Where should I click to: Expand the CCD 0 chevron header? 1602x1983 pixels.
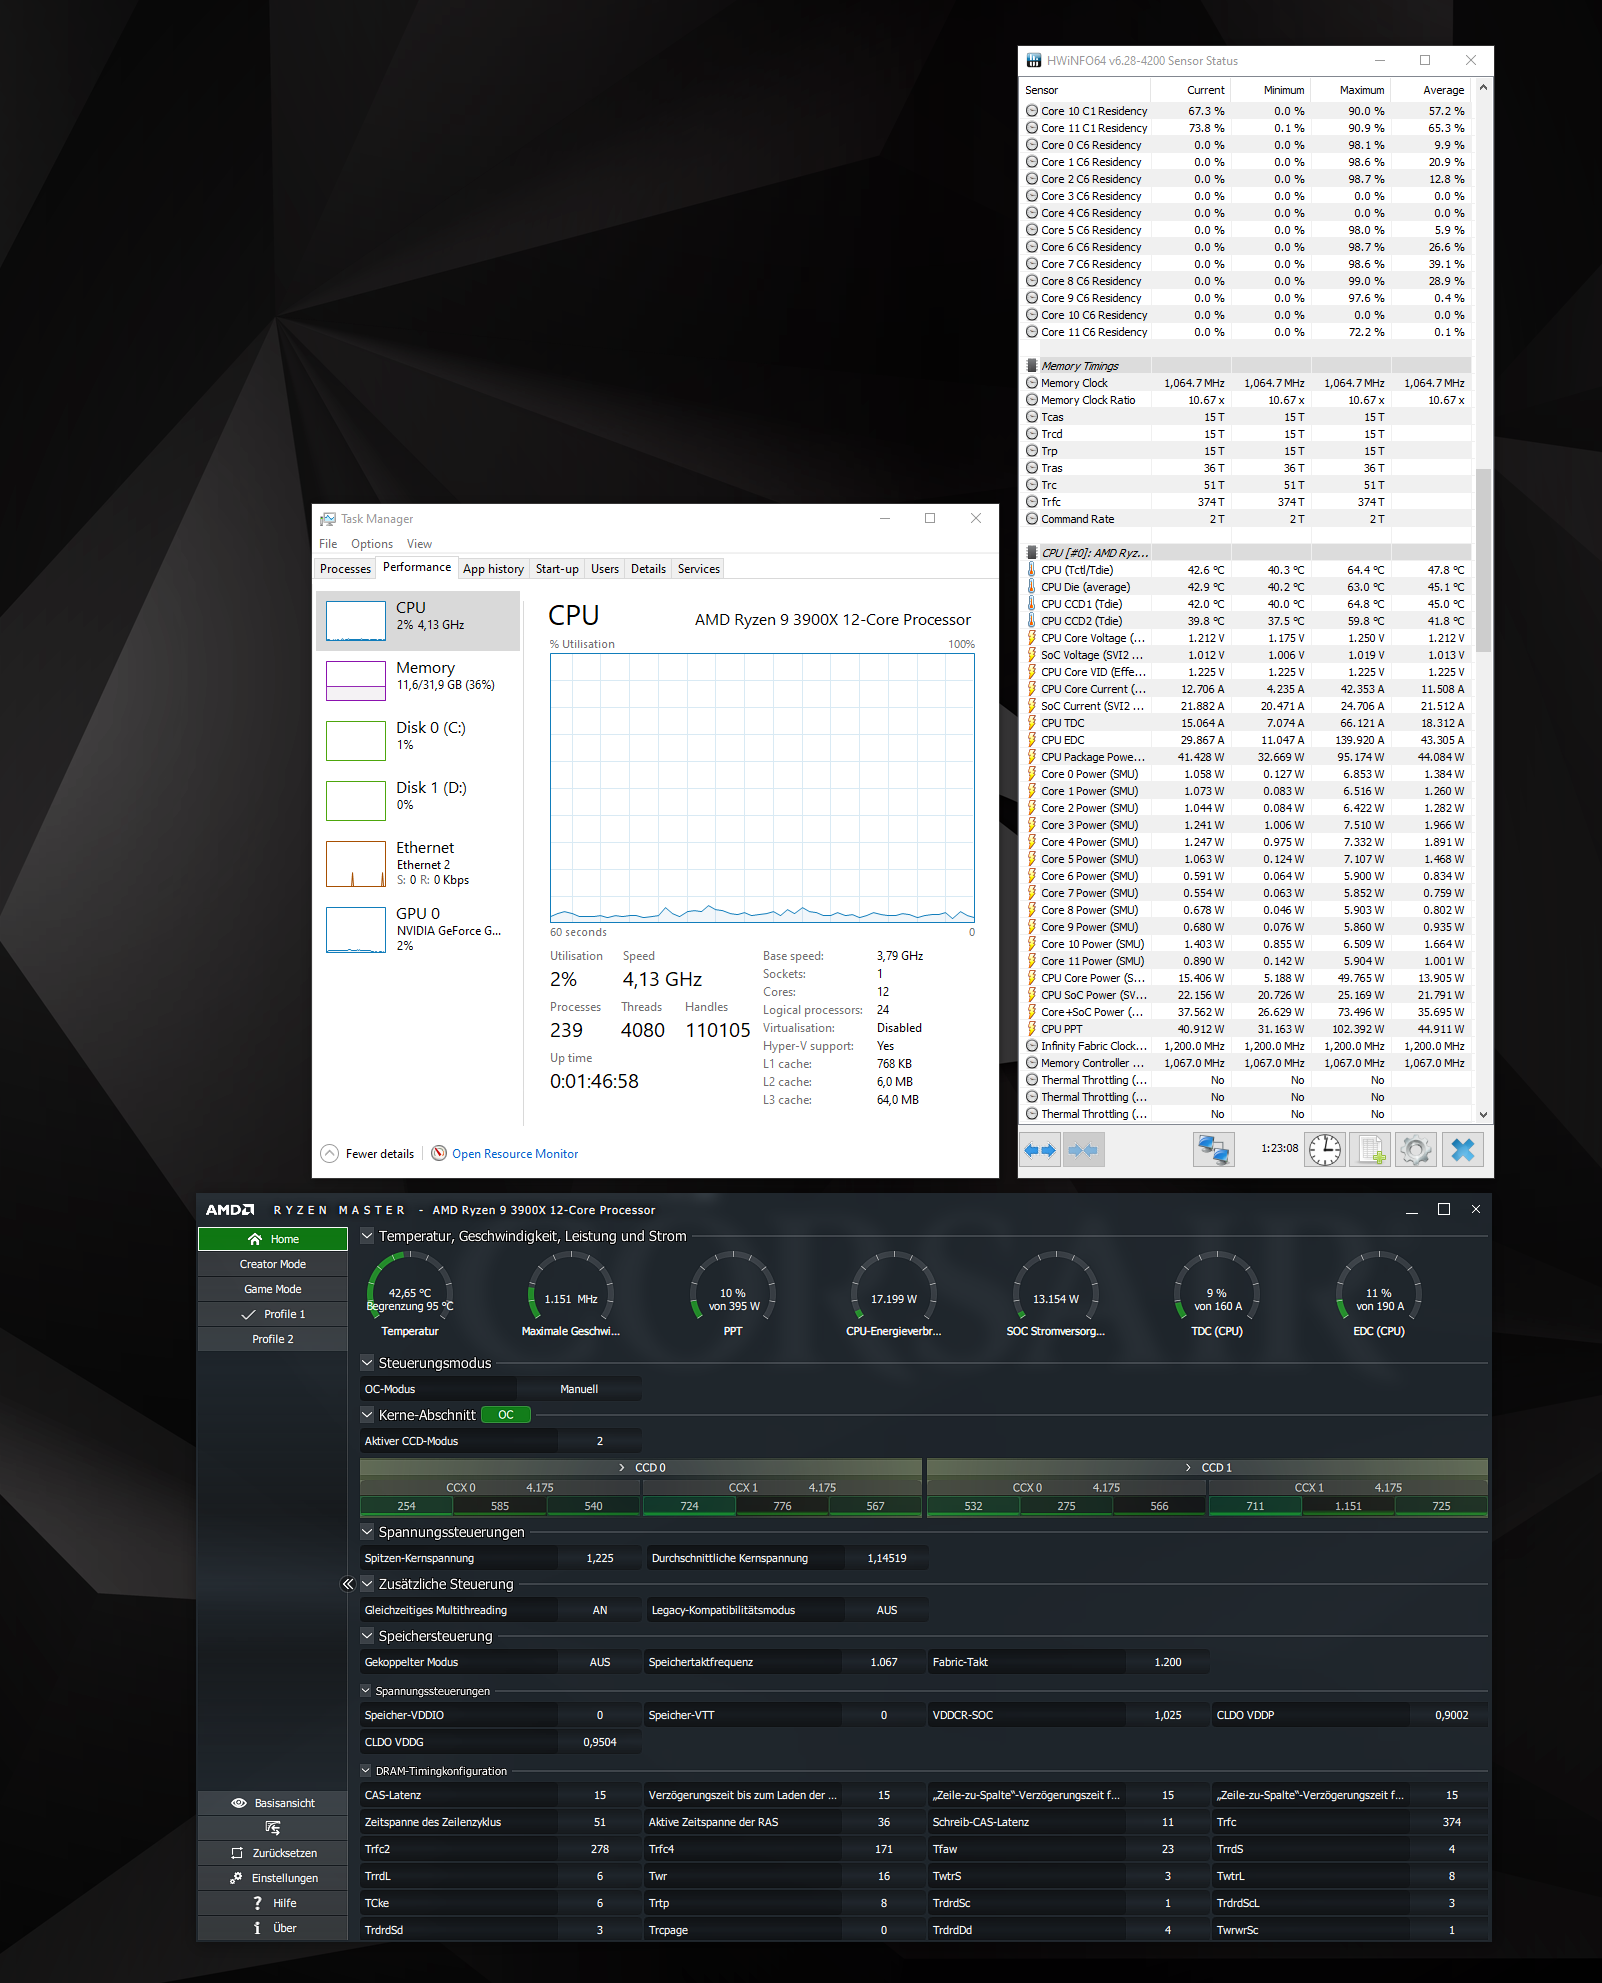[622, 1468]
